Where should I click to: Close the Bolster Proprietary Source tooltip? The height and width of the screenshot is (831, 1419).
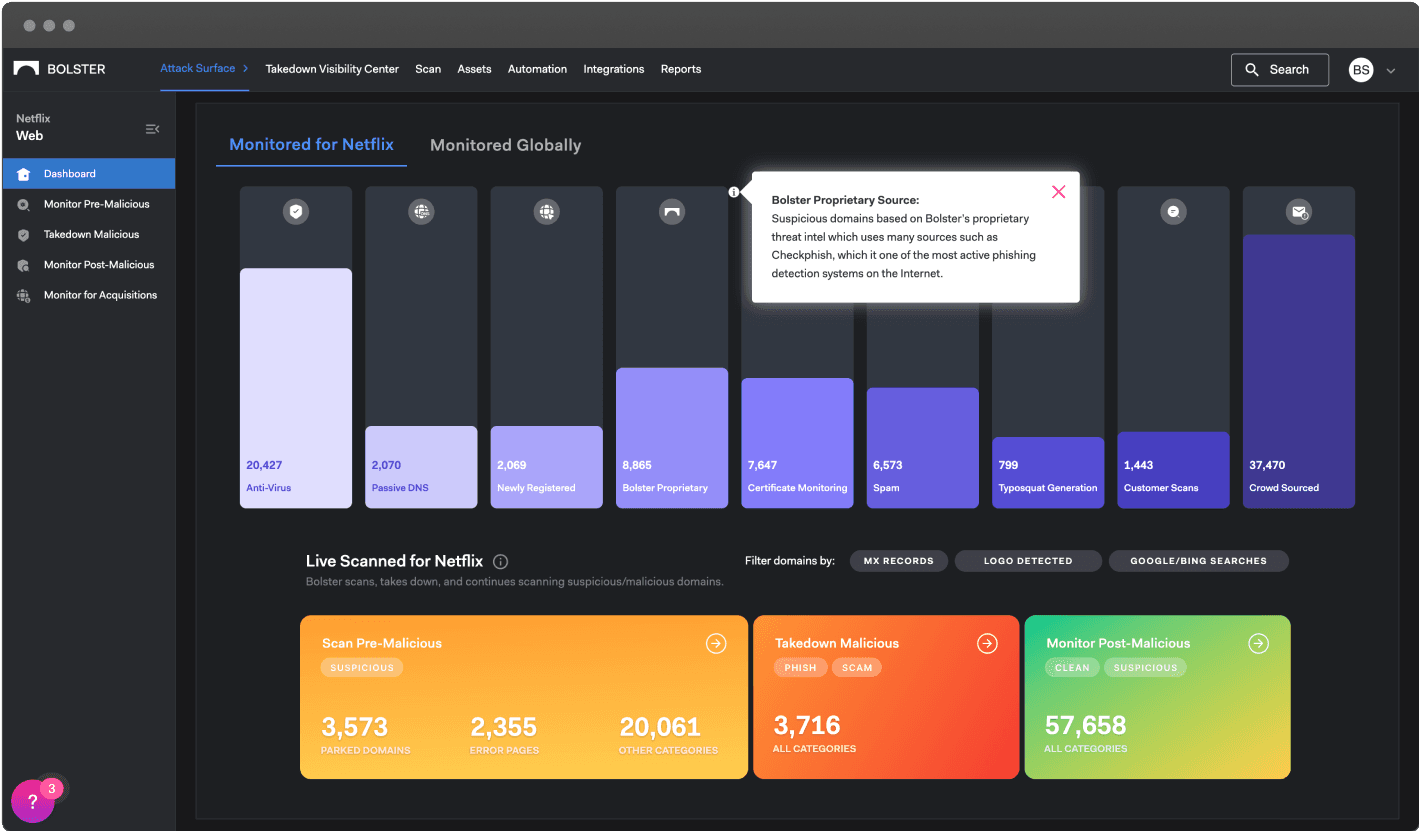pyautogui.click(x=1059, y=192)
